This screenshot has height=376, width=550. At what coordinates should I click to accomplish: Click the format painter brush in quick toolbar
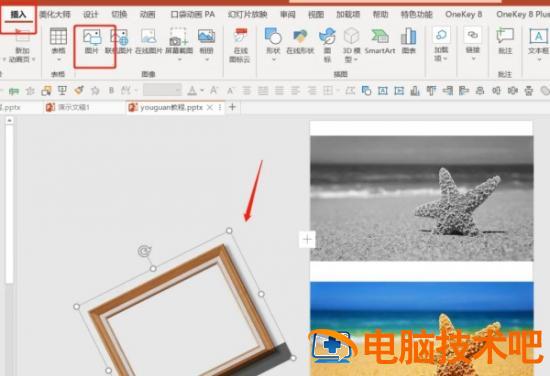coord(79,90)
